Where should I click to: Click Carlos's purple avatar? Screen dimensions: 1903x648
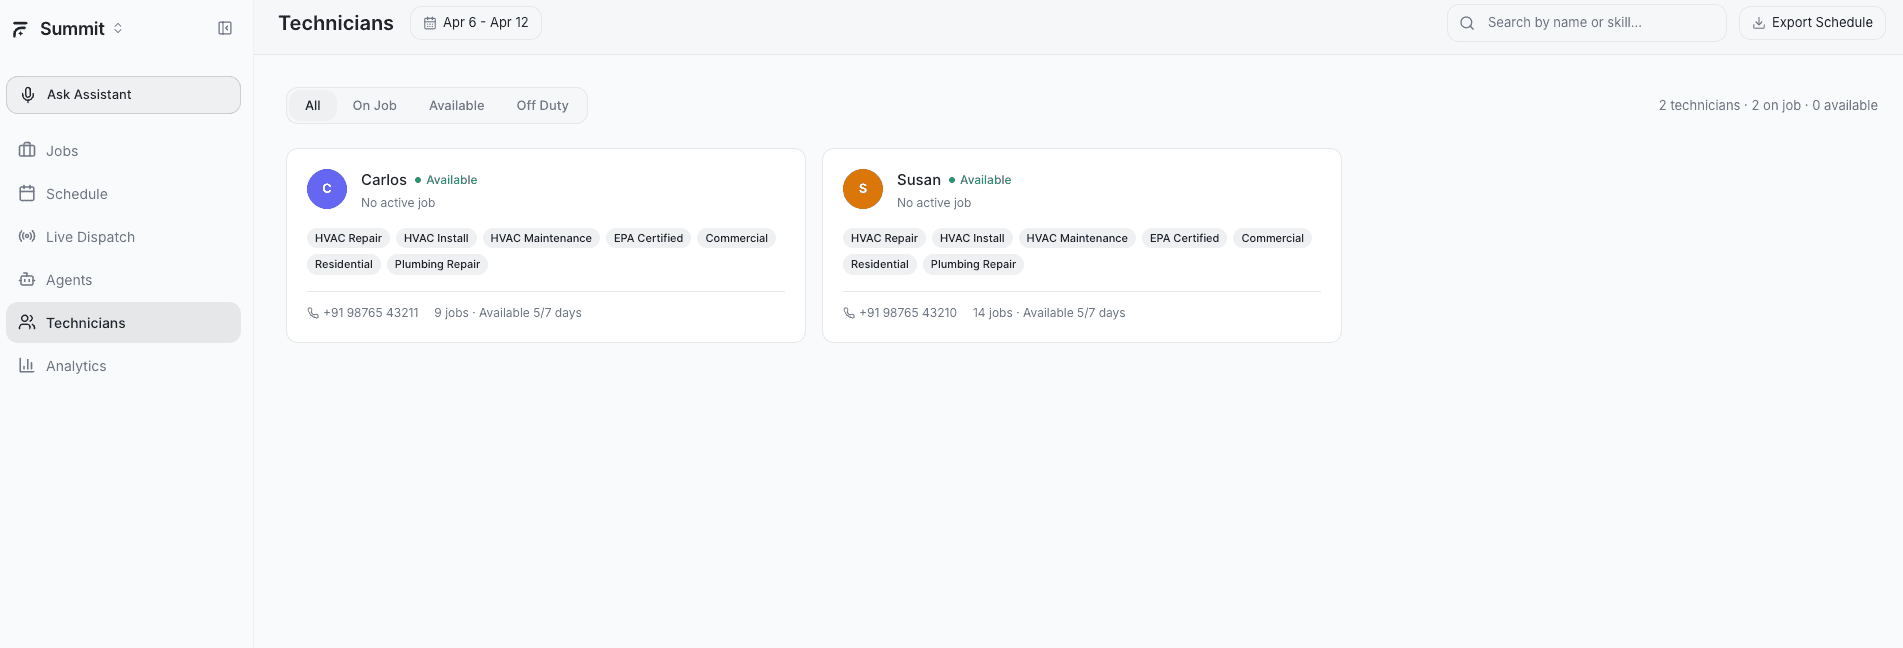[x=327, y=189]
